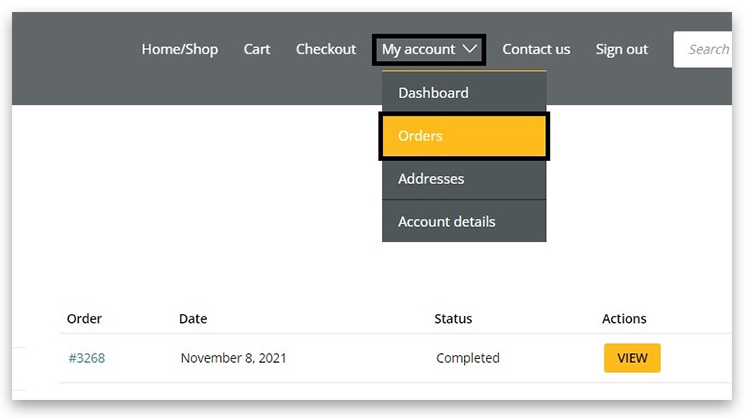The height and width of the screenshot is (418, 750).
Task: Click the Completed status text
Action: pos(468,358)
